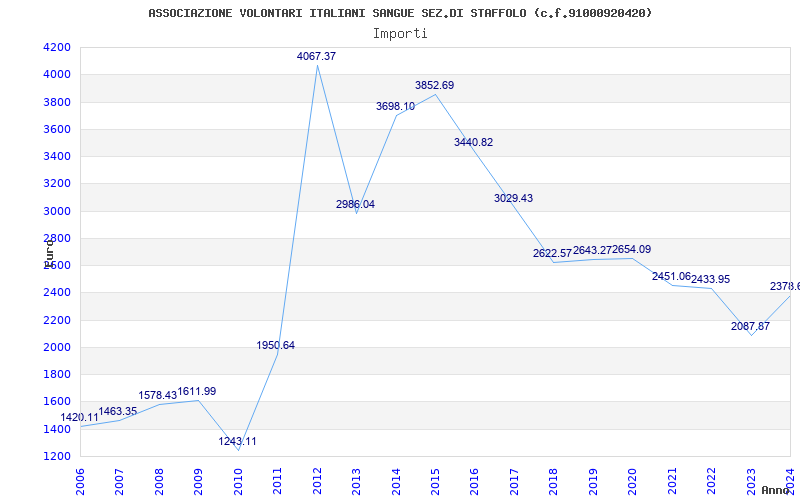Click the x-axis year 2012
Image resolution: width=800 pixels, height=500 pixels.
pos(317,482)
